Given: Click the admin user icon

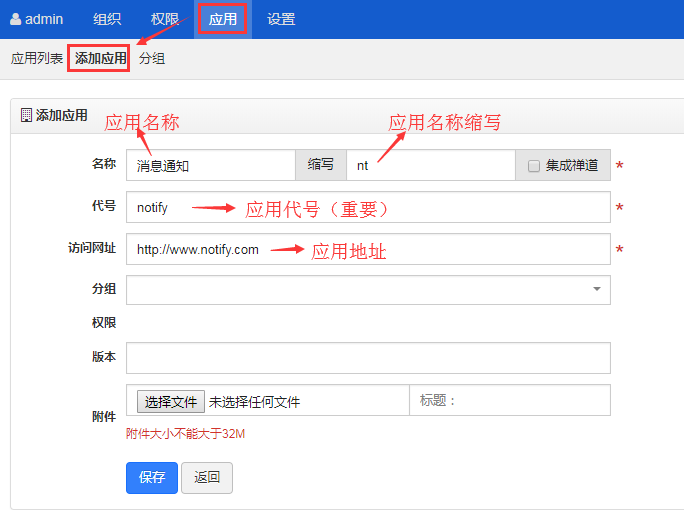Looking at the screenshot, I should (15, 19).
